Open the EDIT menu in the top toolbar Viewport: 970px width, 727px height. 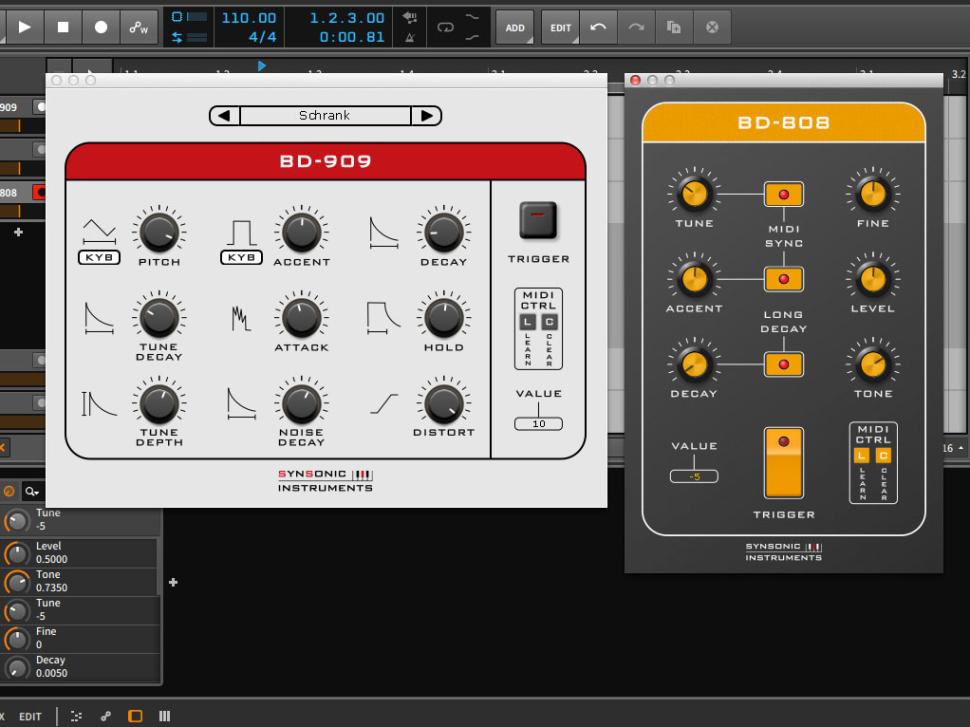click(559, 27)
